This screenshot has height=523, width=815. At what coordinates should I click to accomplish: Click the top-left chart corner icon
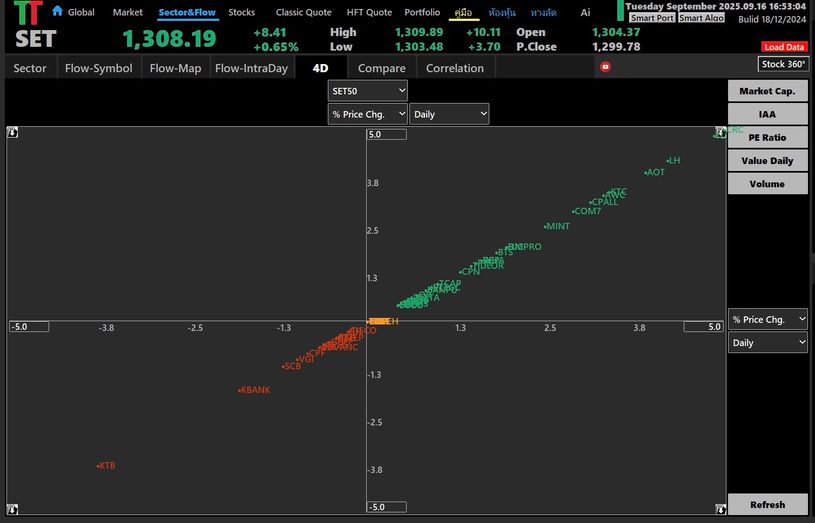(12, 133)
